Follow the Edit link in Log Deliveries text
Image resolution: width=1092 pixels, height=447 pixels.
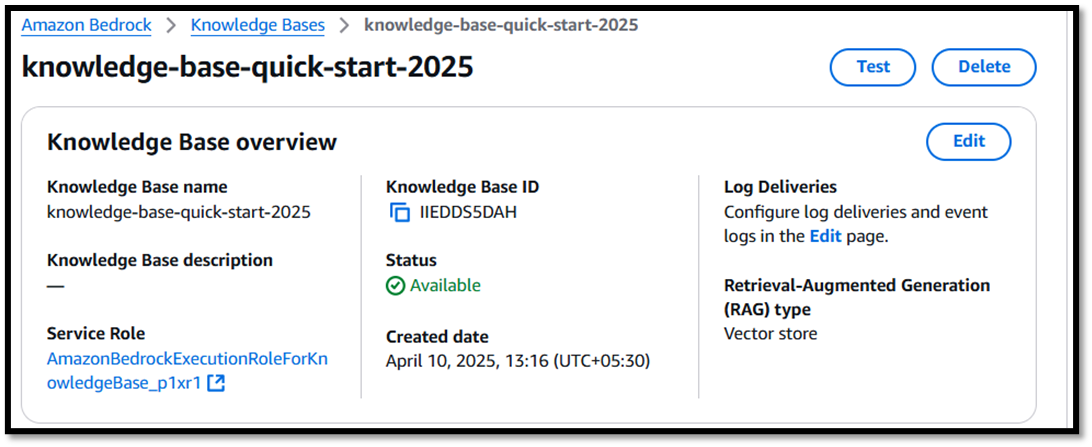(x=825, y=237)
